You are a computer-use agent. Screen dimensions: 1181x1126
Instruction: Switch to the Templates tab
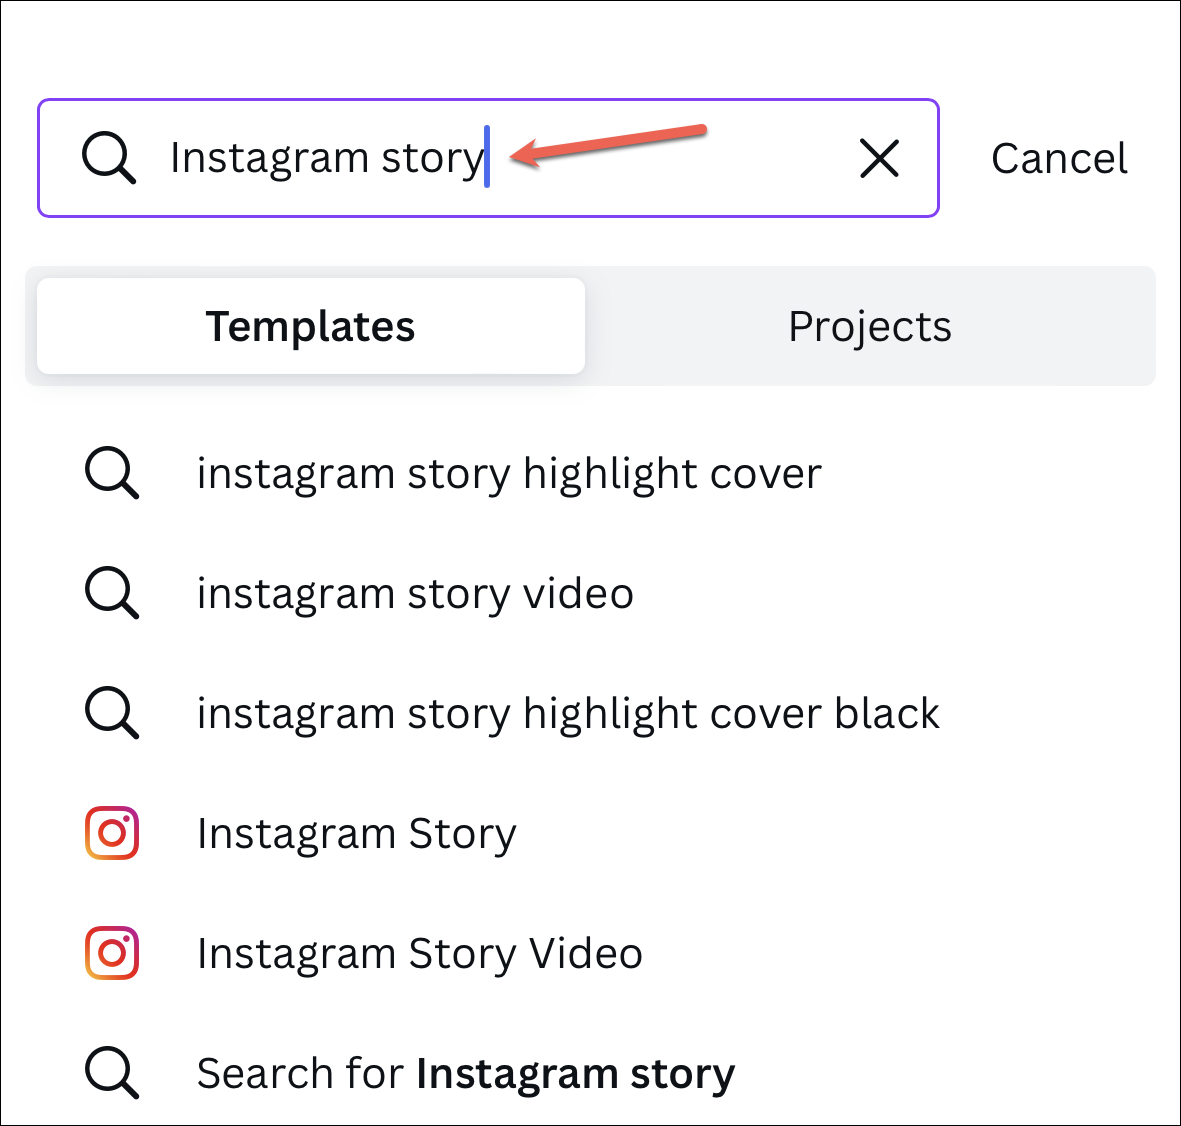click(310, 326)
